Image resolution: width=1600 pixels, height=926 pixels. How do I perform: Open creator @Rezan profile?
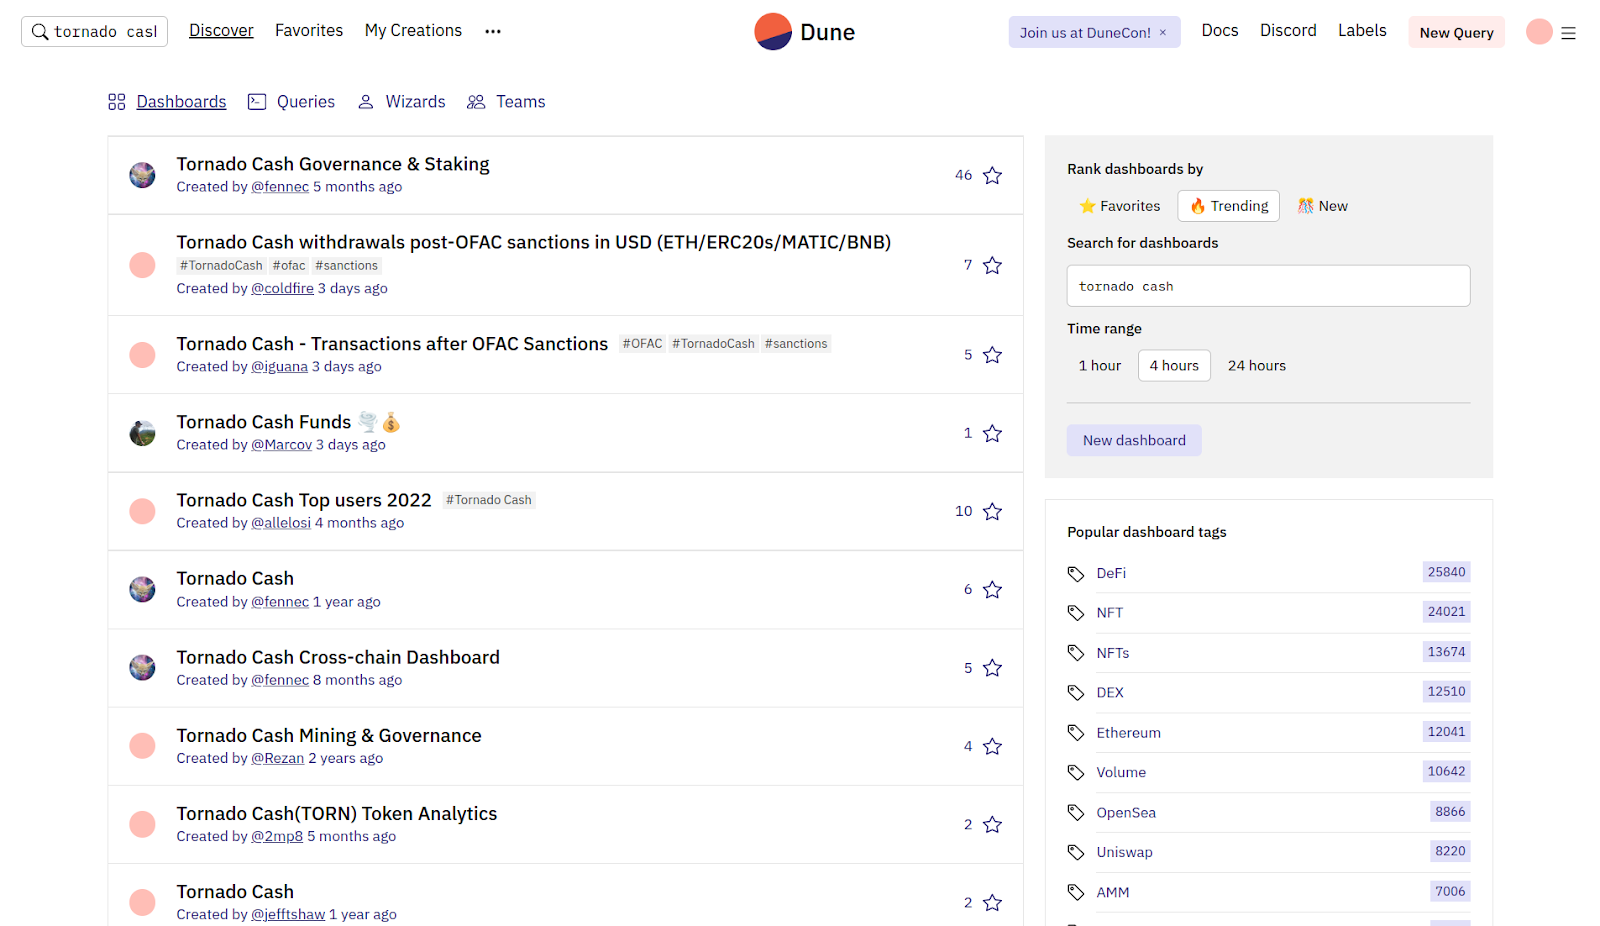point(277,758)
